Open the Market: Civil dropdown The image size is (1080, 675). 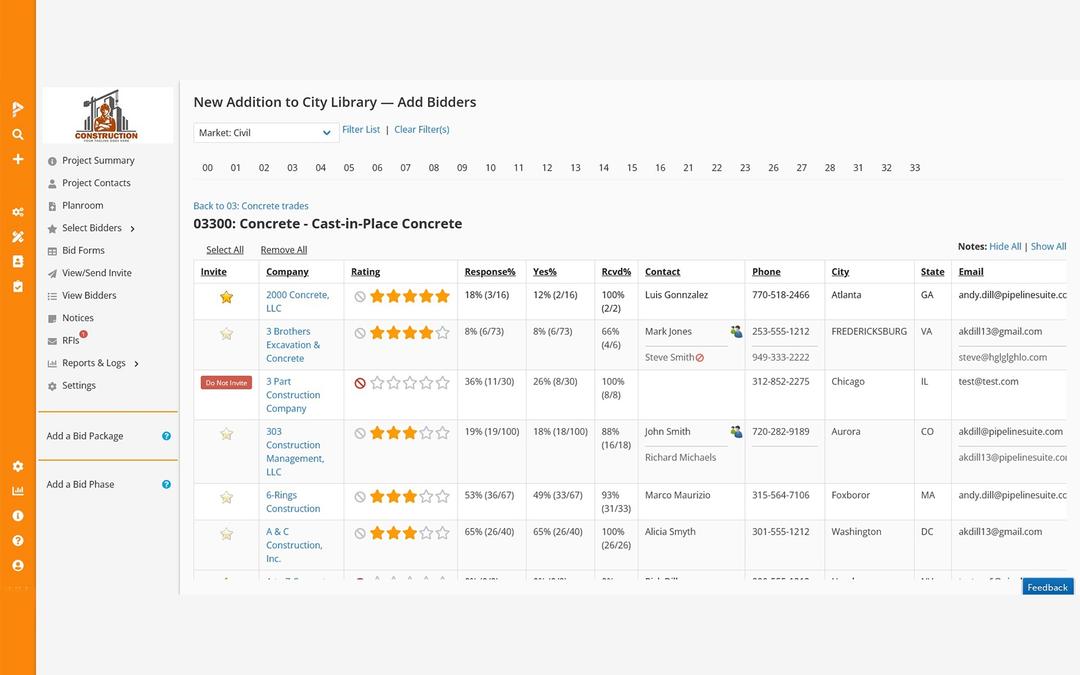pyautogui.click(x=266, y=133)
